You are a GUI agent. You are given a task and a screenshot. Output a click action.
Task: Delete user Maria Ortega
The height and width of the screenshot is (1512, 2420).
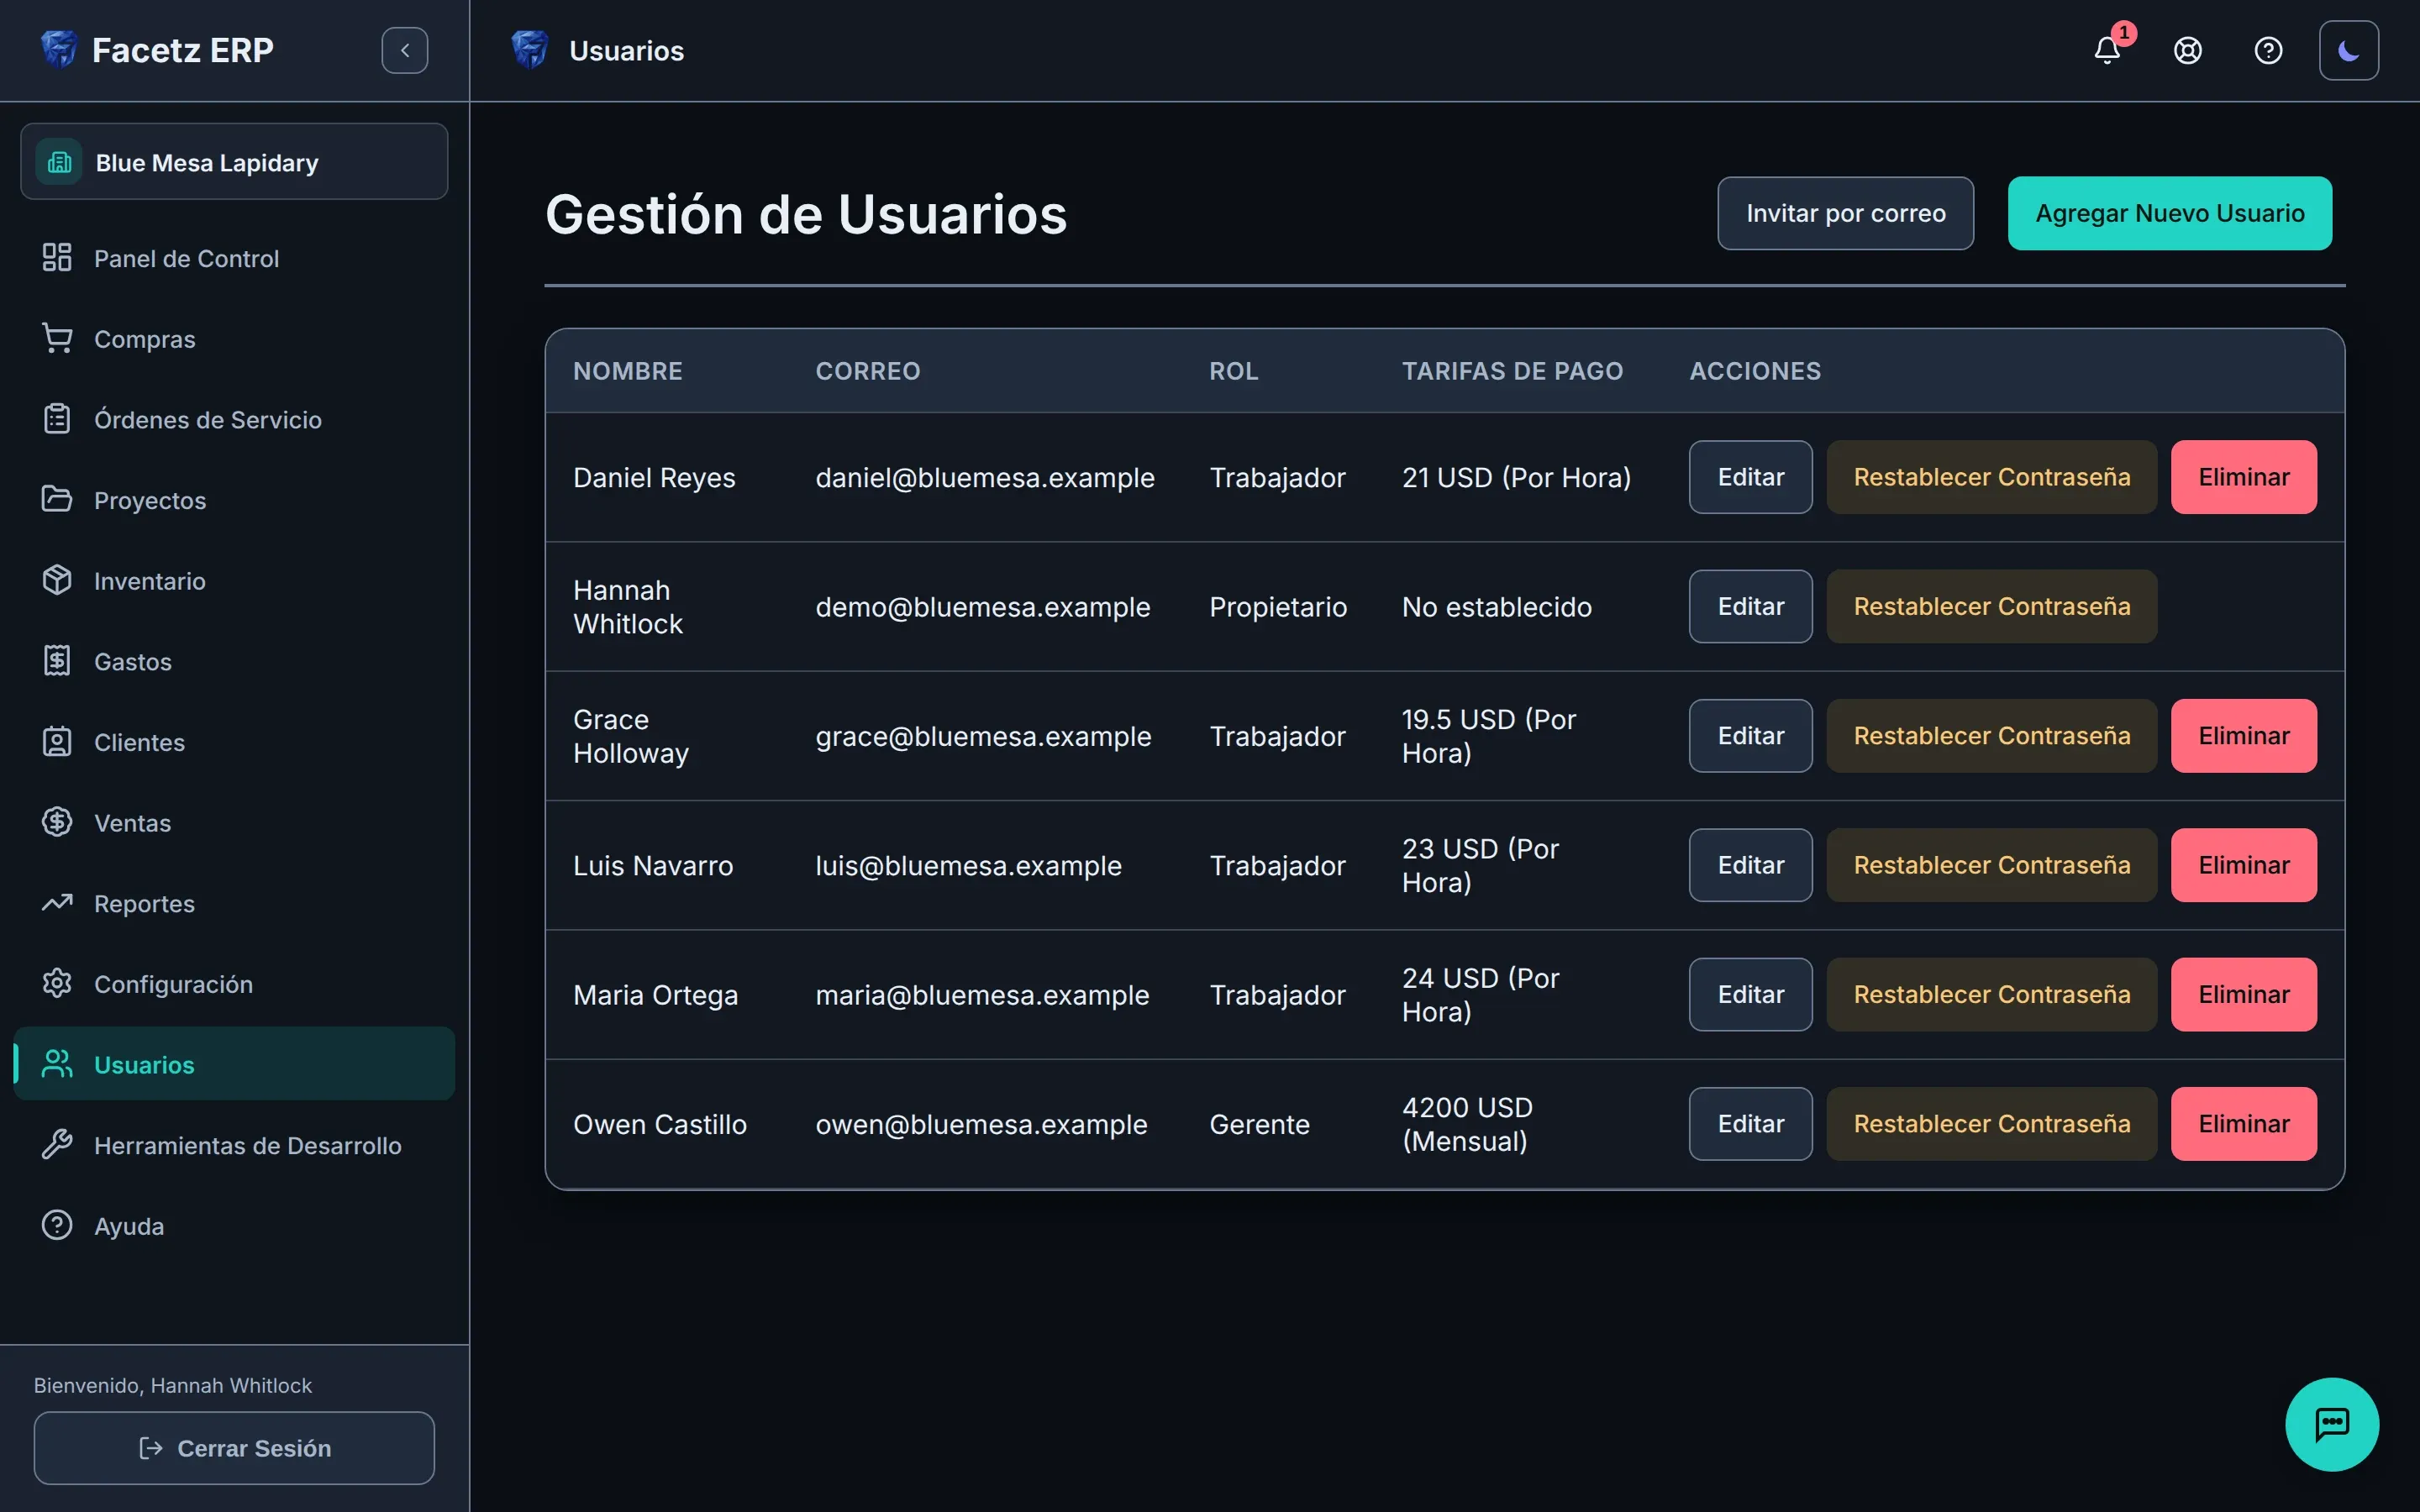coord(2243,994)
